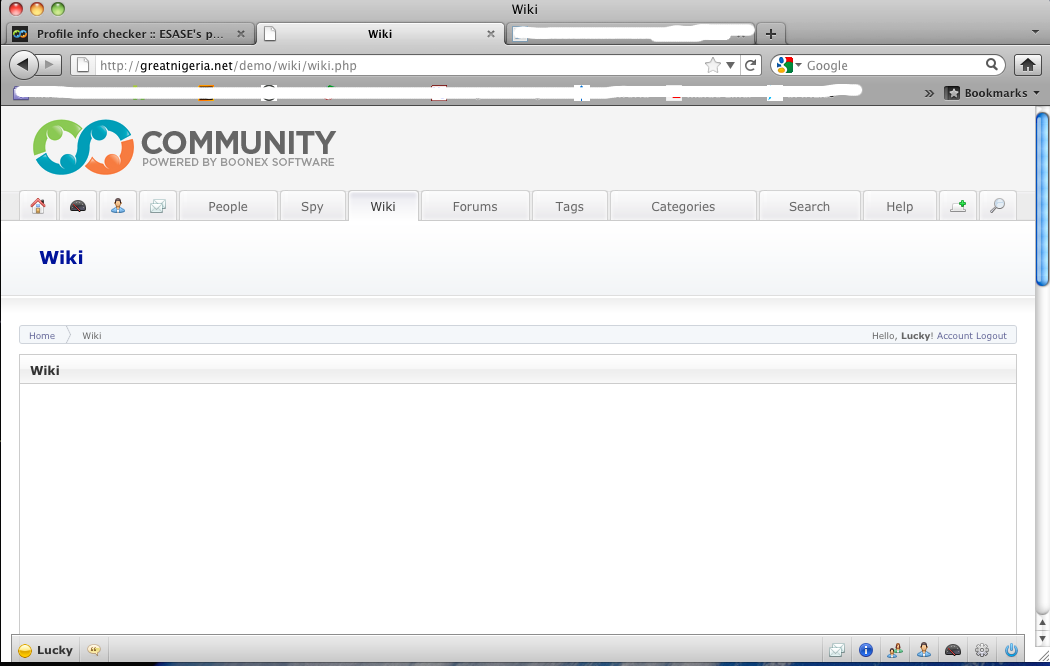
Task: Open the dashboard speedometer icon in navigation
Action: (x=78, y=206)
